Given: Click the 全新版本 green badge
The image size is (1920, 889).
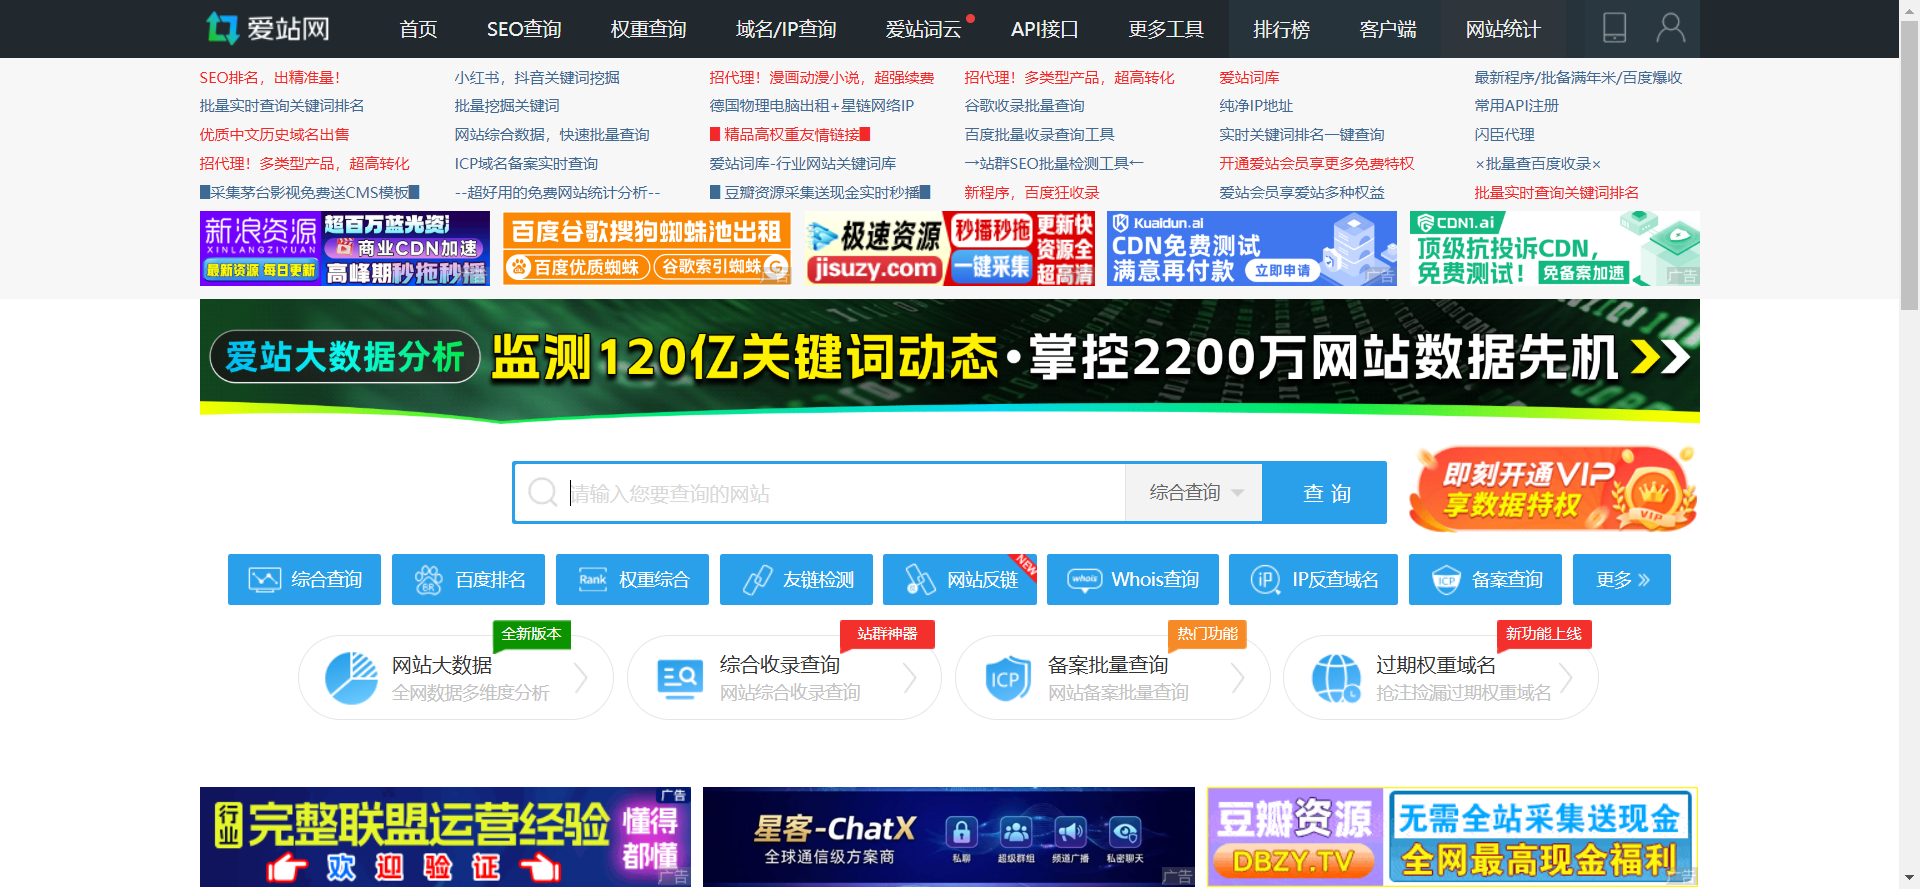Looking at the screenshot, I should point(531,634).
